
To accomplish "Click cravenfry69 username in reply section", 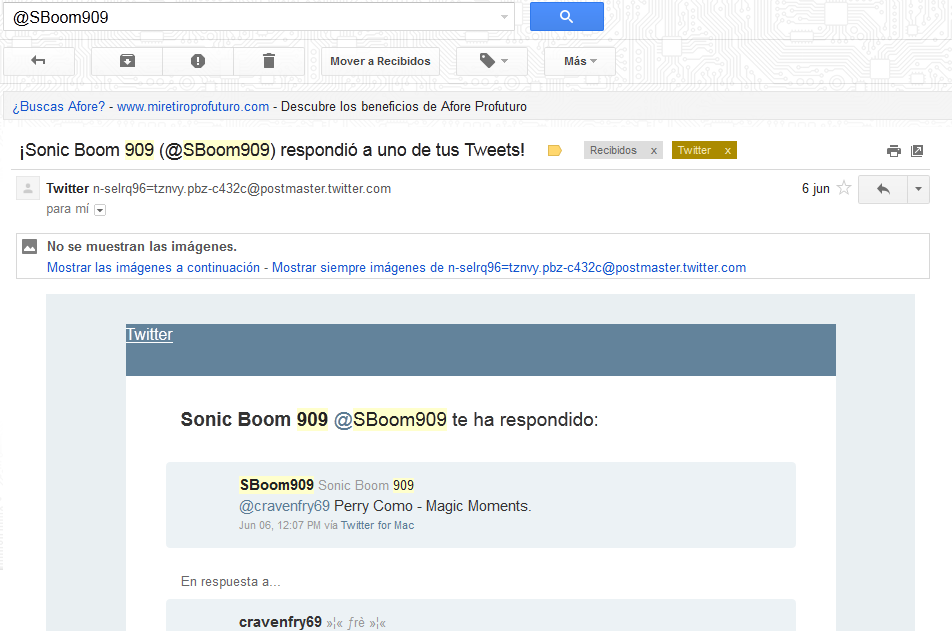I will (x=280, y=622).
